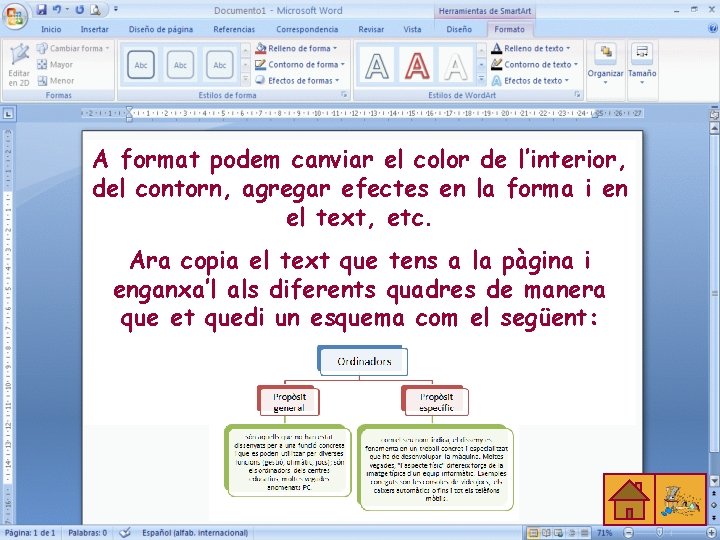Toggle the ruler icon above scrollbar
This screenshot has width=720, height=540.
[x=714, y=113]
